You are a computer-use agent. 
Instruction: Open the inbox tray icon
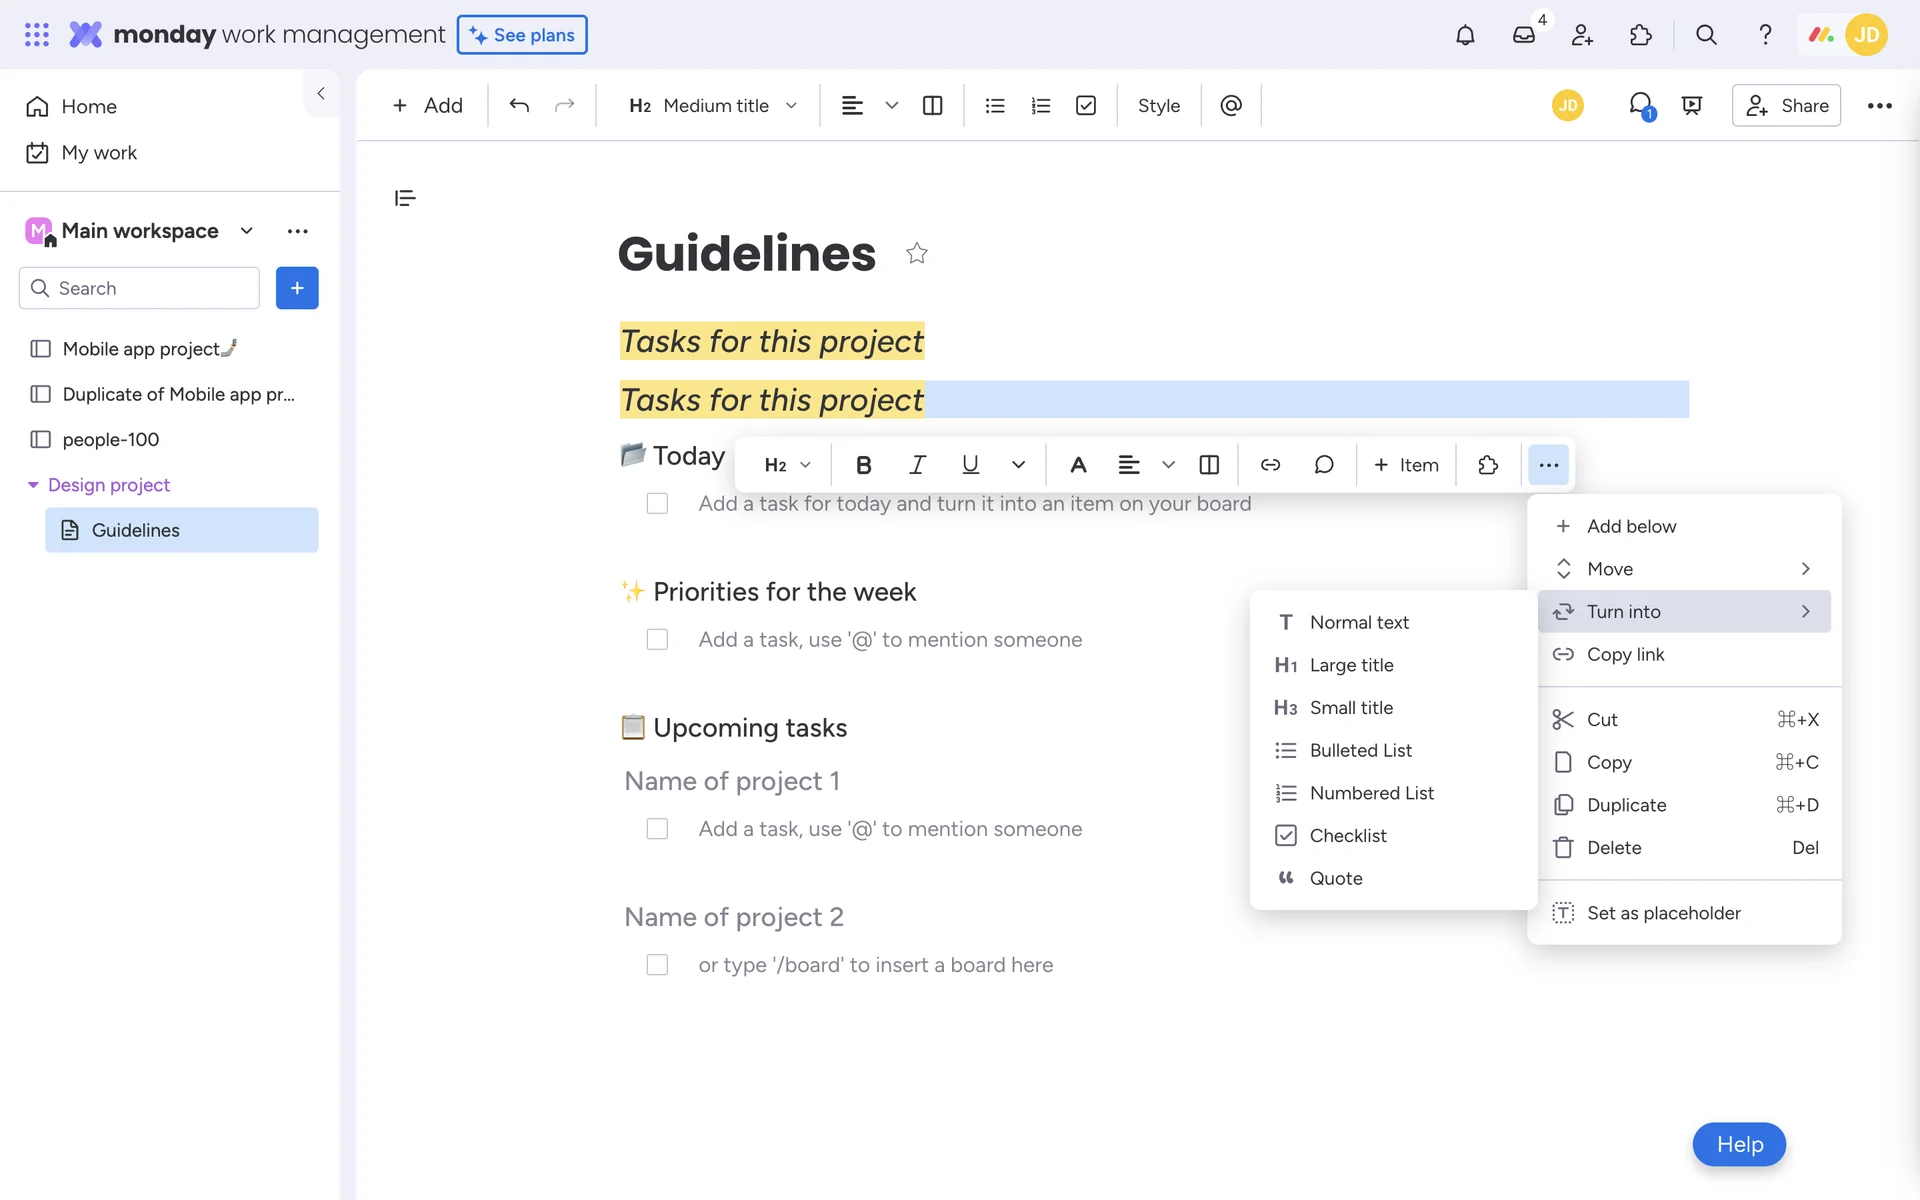(1523, 35)
